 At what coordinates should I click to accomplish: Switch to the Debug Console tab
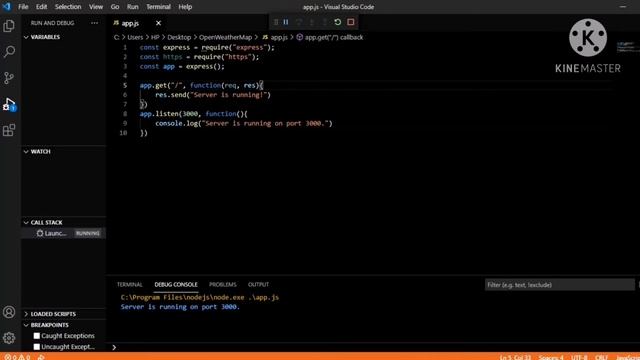(176, 284)
